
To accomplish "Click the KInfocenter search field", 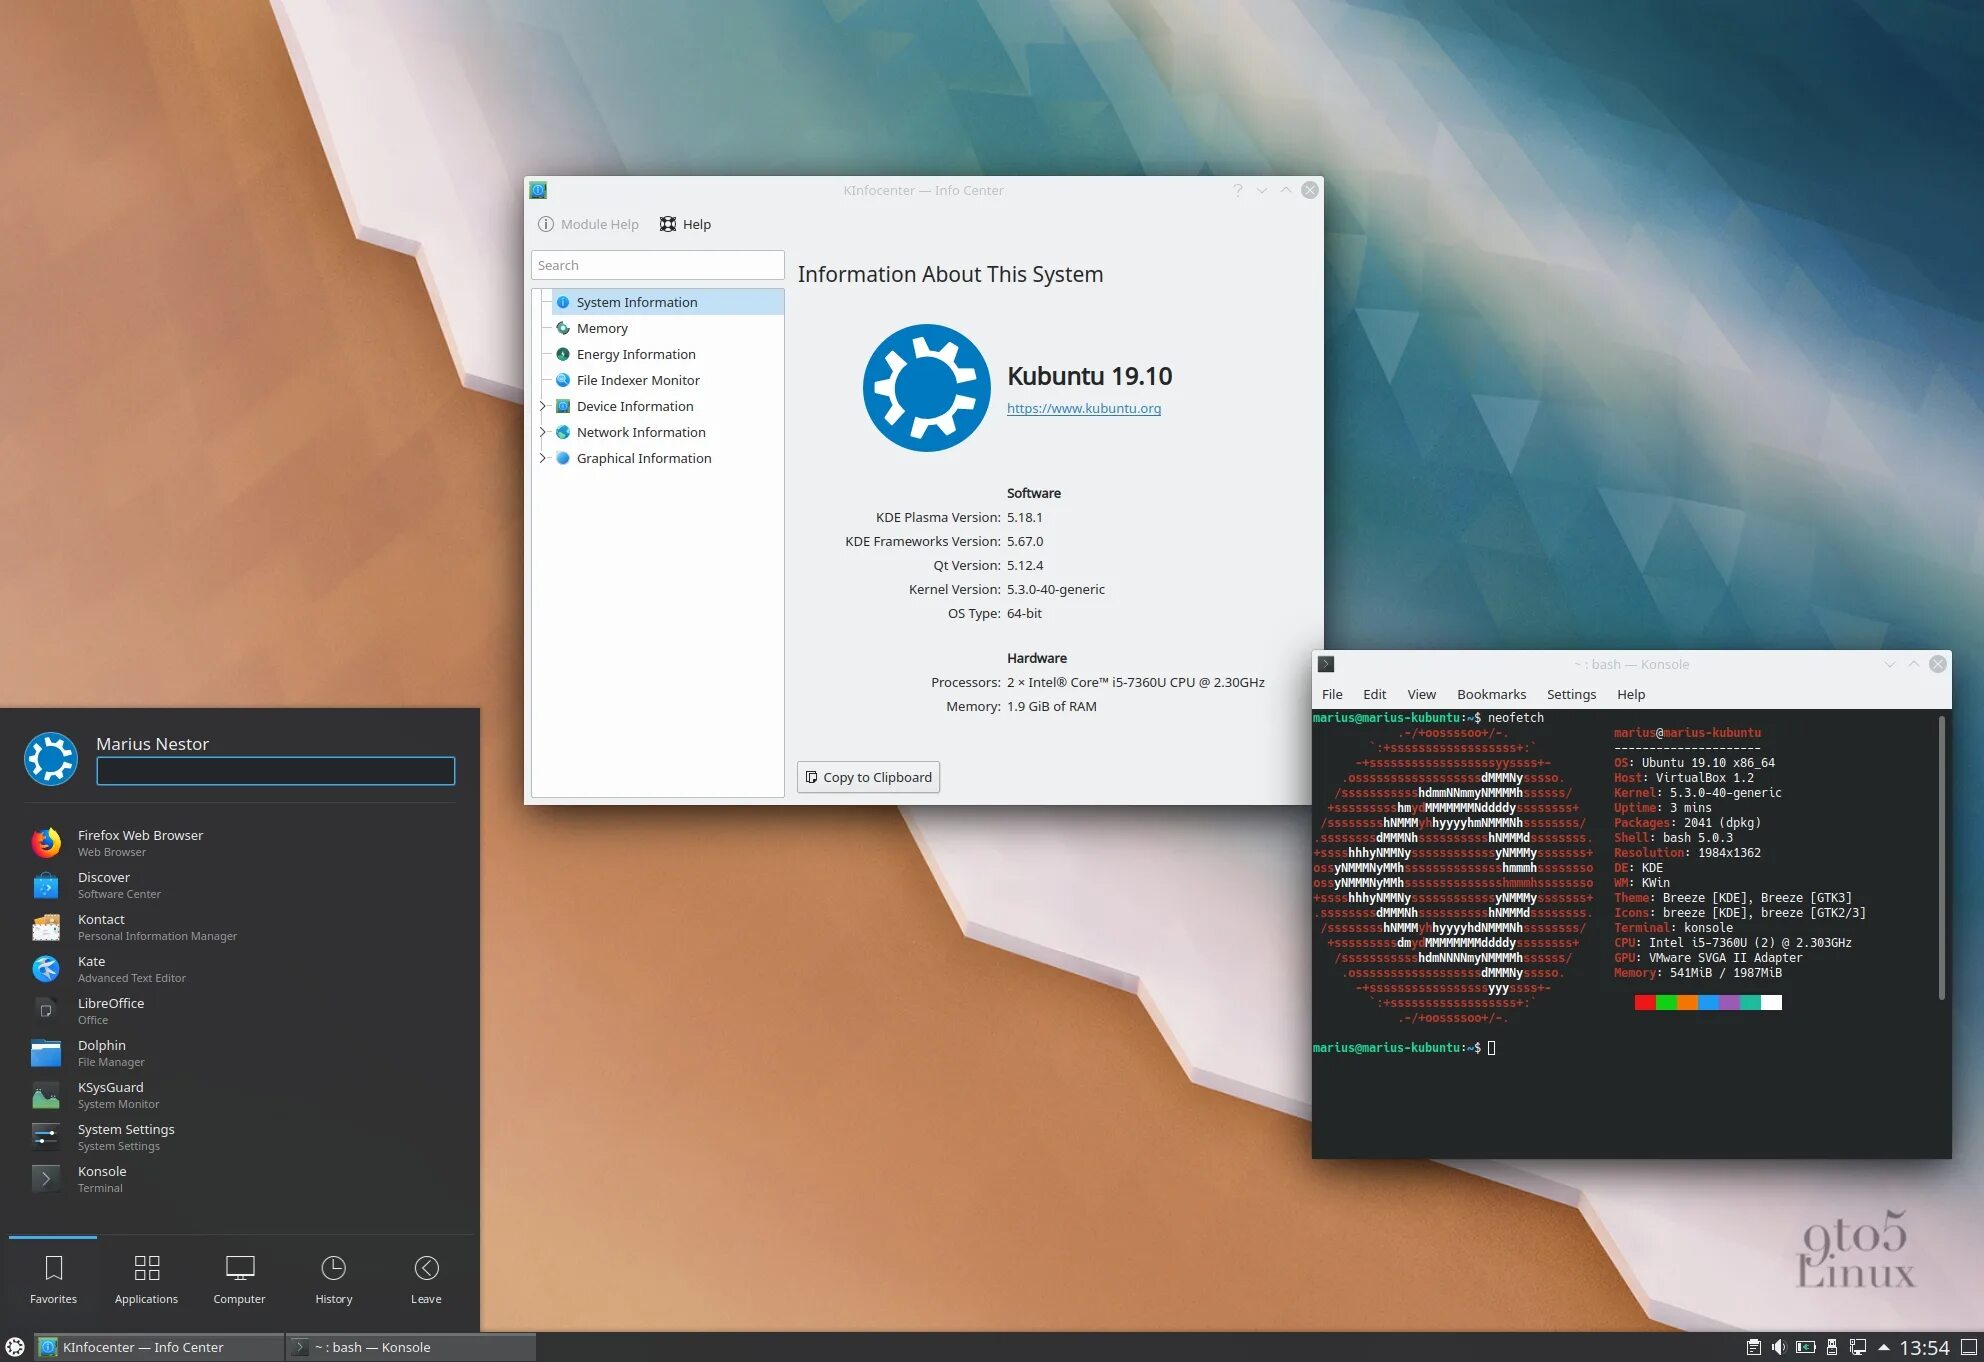I will 657,265.
